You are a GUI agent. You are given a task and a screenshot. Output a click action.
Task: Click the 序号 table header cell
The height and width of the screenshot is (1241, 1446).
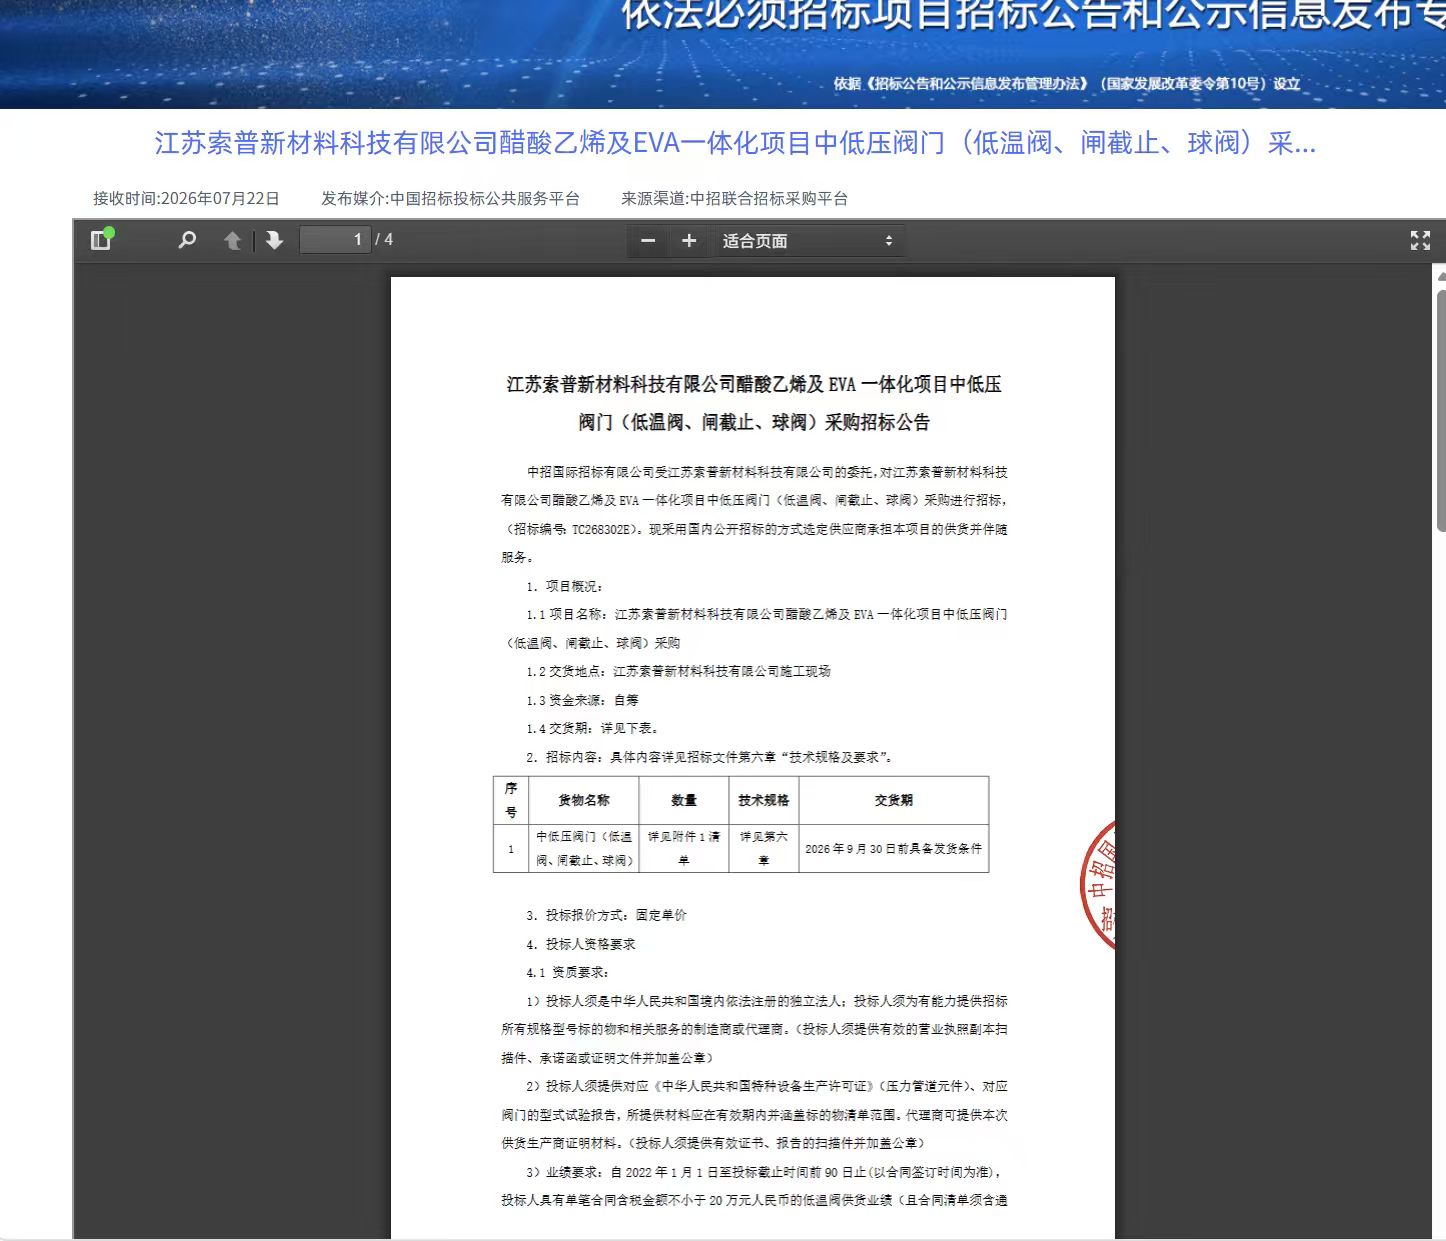point(511,800)
